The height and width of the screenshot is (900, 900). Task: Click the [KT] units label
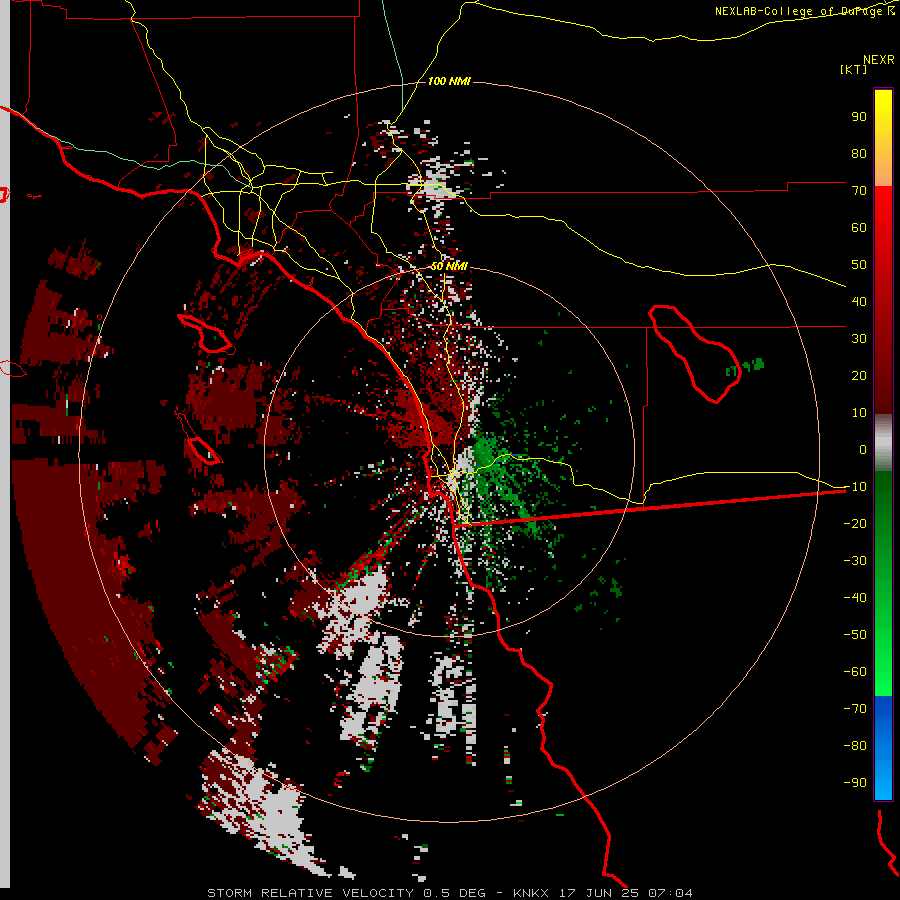coord(854,69)
